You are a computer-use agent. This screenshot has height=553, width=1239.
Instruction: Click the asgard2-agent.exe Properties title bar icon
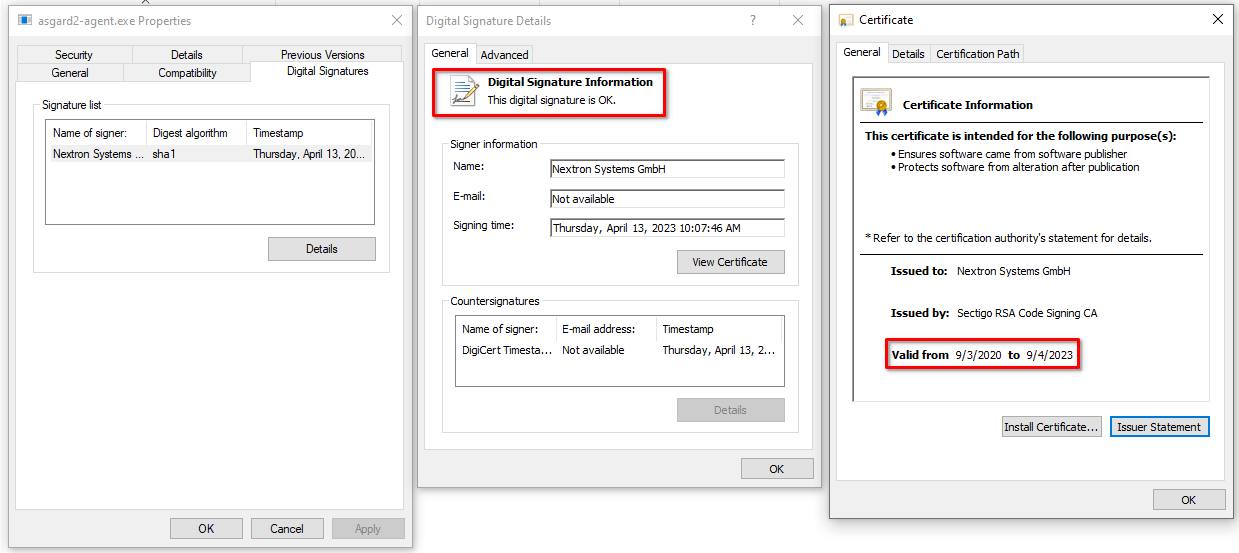[x=24, y=20]
